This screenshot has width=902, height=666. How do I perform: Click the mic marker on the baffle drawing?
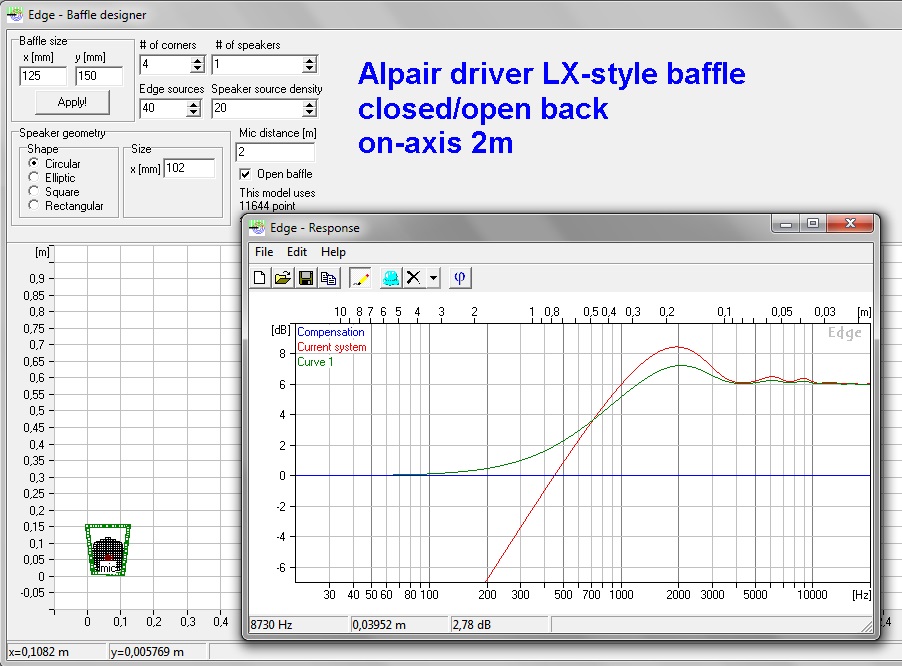point(108,568)
